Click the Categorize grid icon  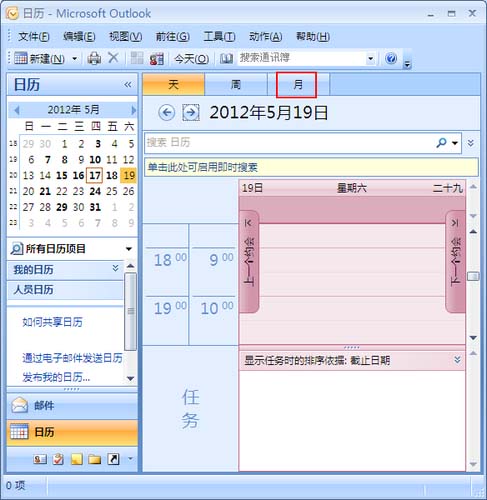click(137, 58)
